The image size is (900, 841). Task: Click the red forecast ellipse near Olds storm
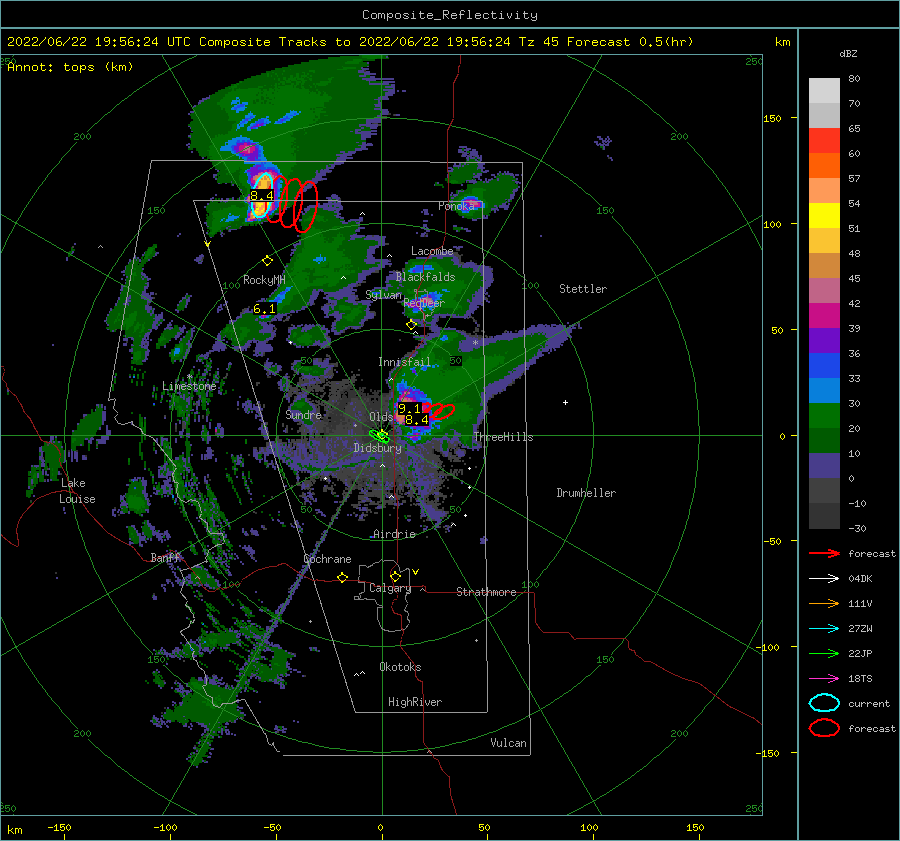(442, 410)
